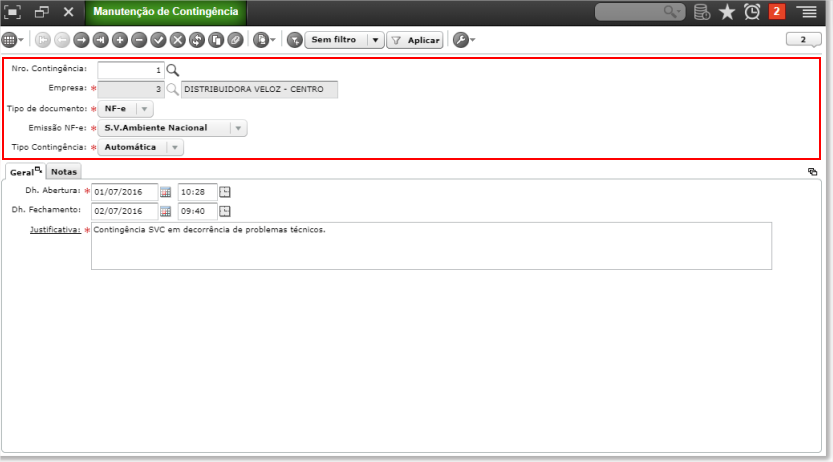Viewport: 833px width, 462px height.
Task: Open the grid view mode icon
Action: 9,40
